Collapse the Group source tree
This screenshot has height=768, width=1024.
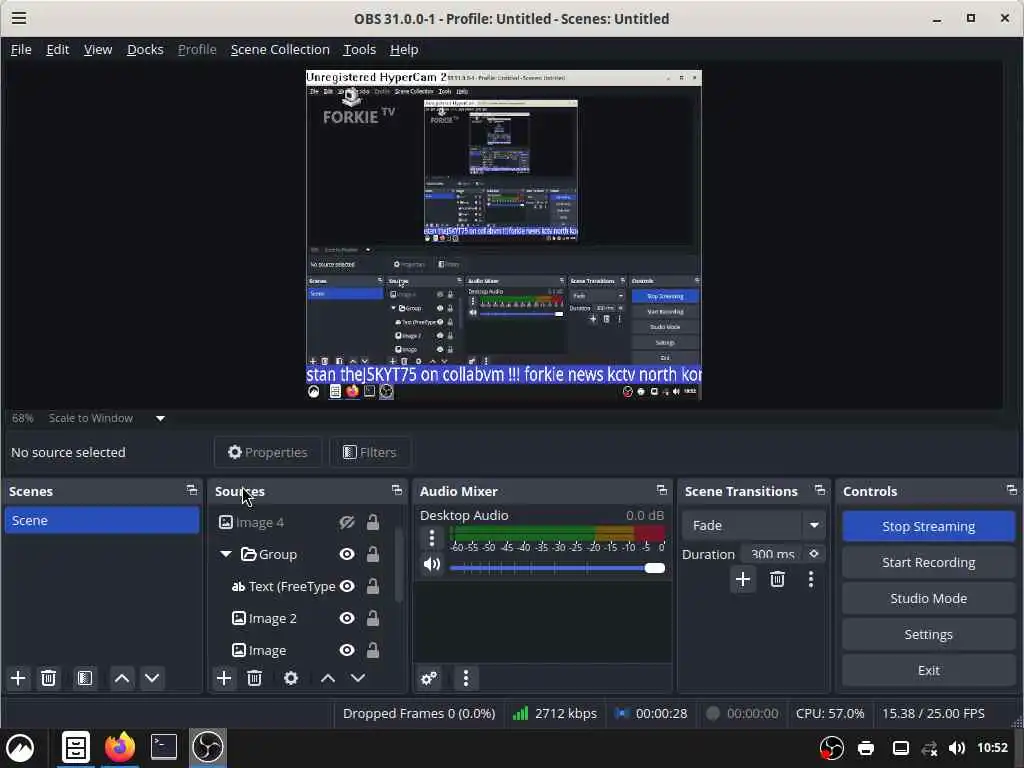tap(226, 554)
